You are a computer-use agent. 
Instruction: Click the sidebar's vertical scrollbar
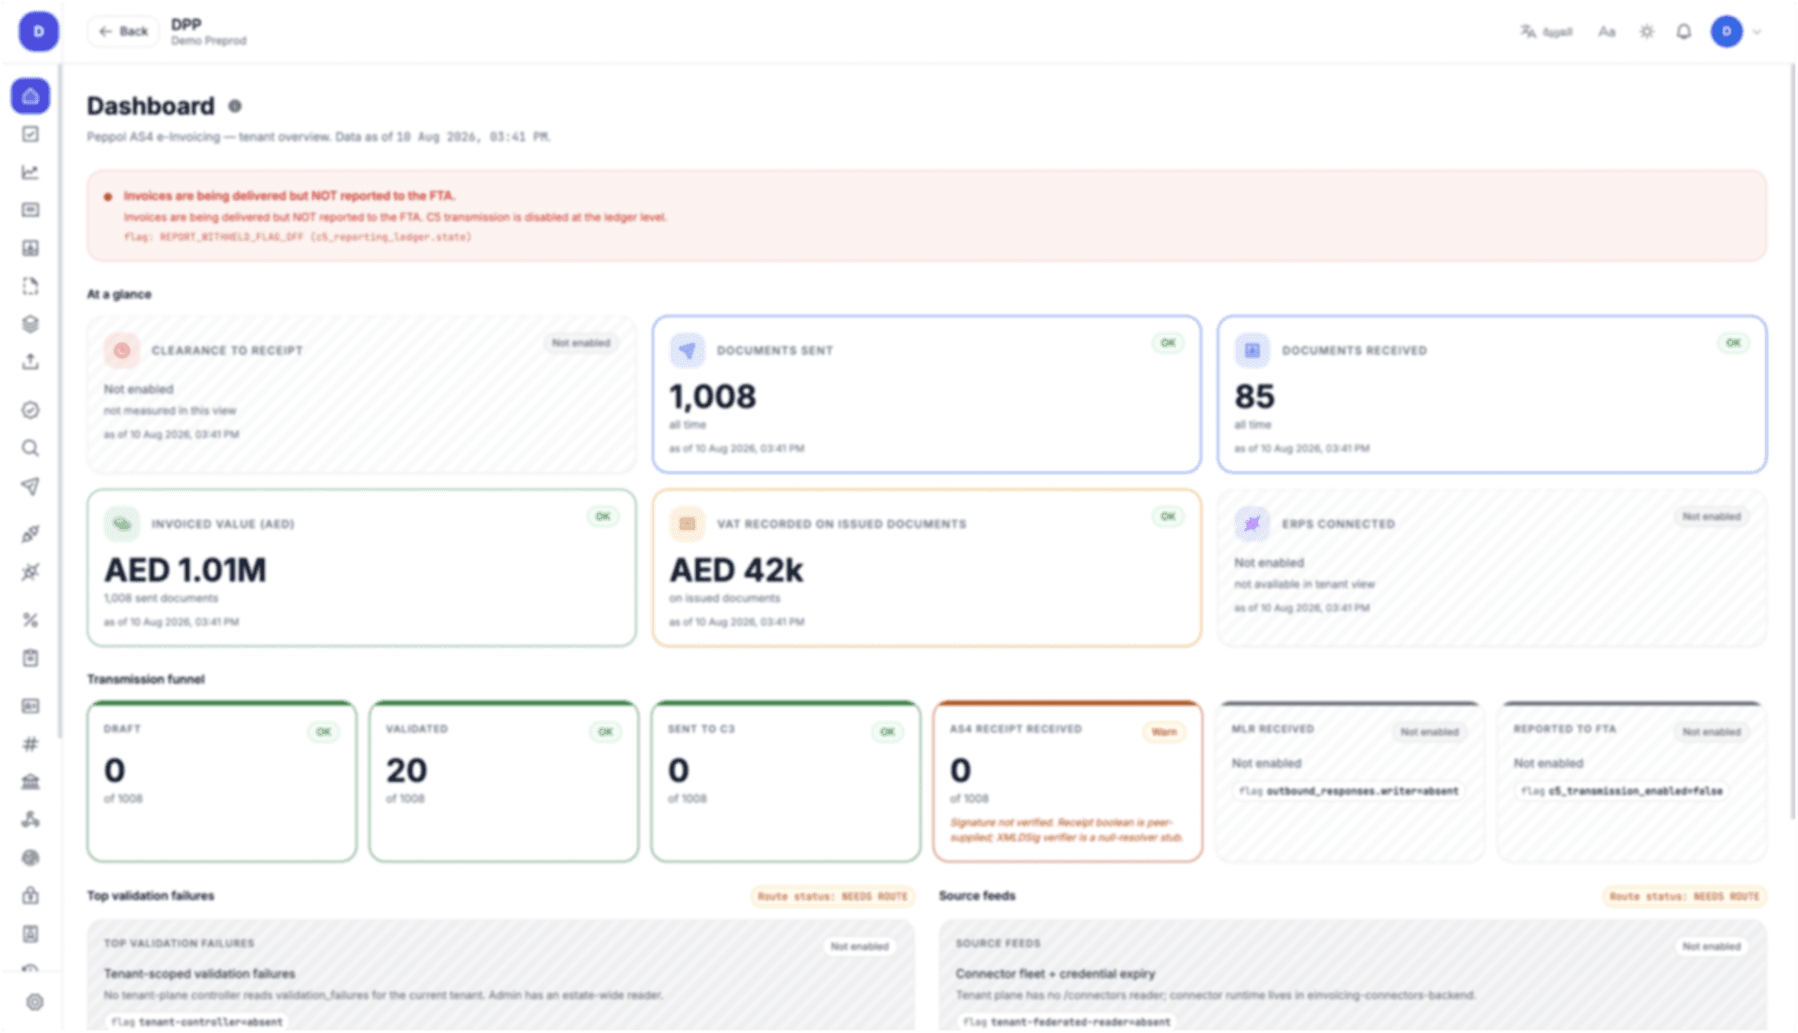click(x=61, y=400)
